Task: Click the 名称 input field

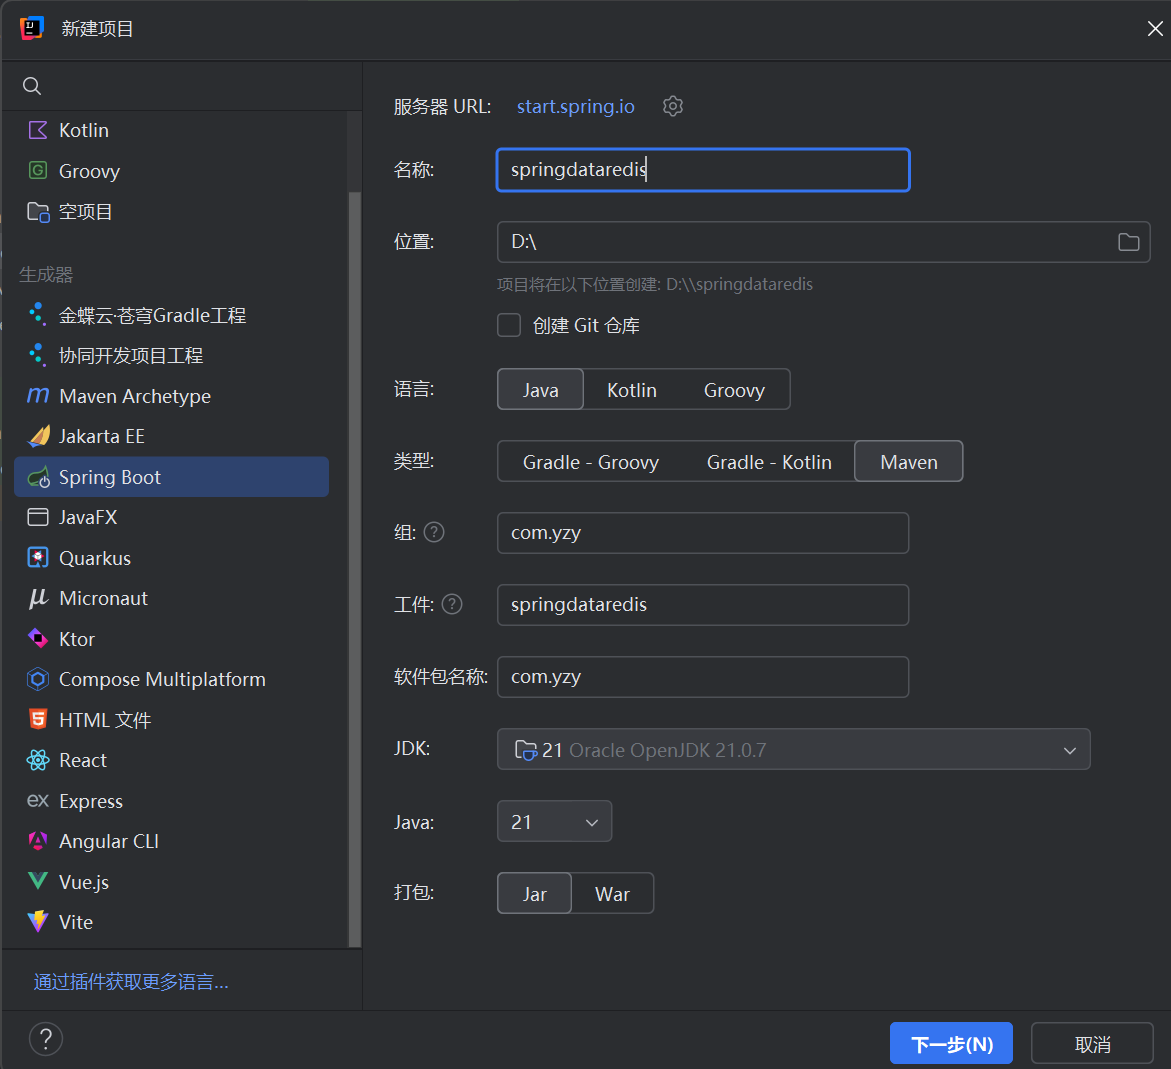Action: point(703,170)
